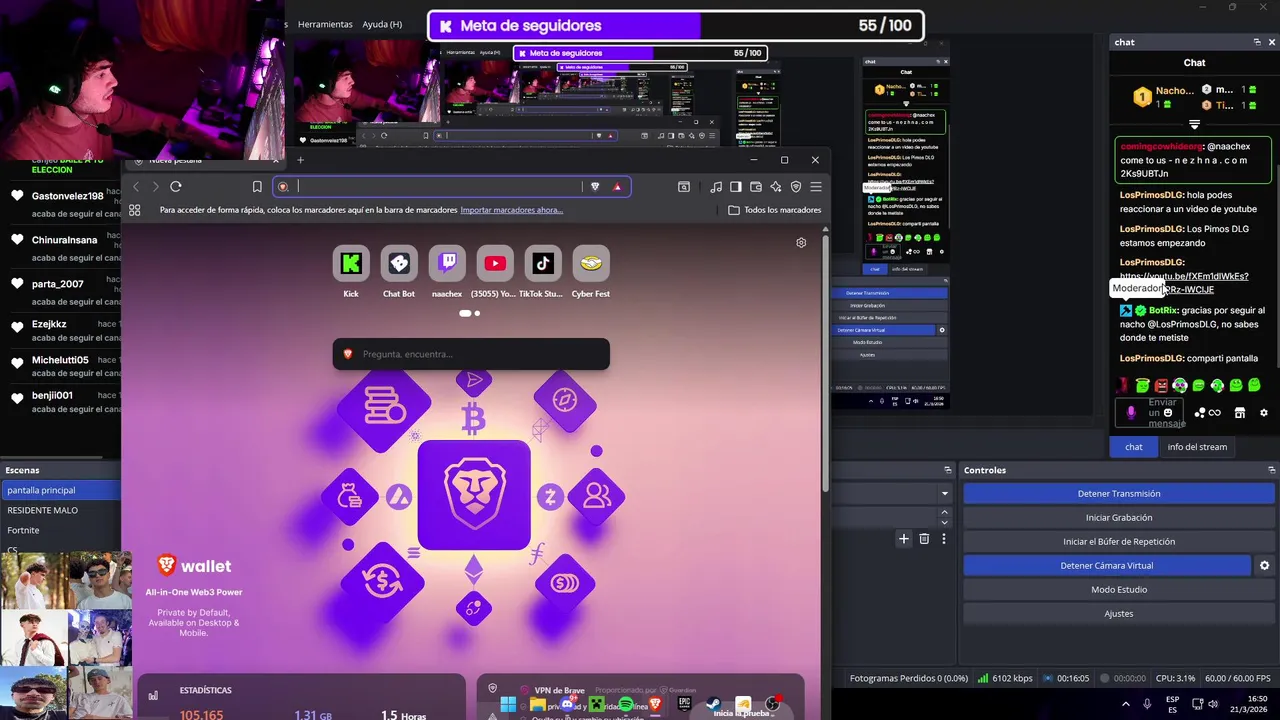Open Epic Games from the taskbar
This screenshot has width=1280, height=720.
click(x=684, y=705)
